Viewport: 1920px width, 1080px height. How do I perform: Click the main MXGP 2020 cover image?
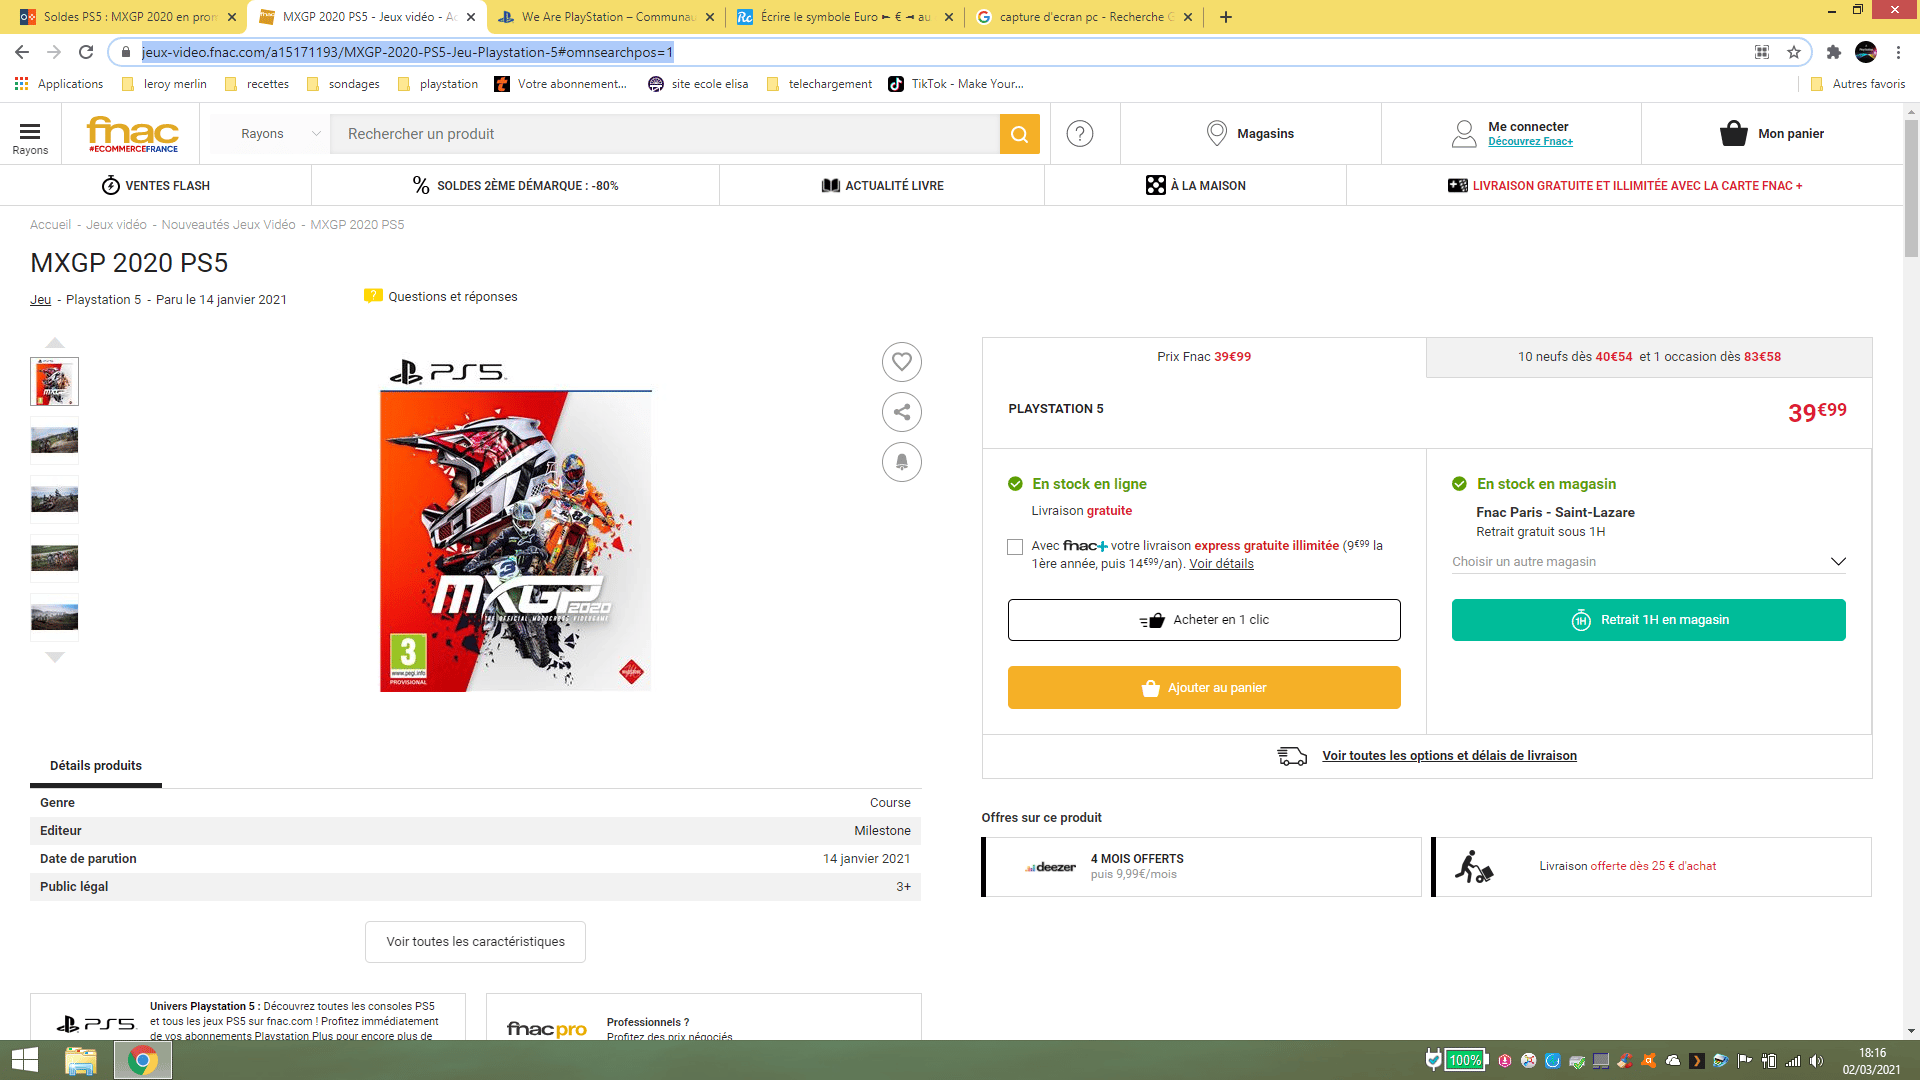516,526
